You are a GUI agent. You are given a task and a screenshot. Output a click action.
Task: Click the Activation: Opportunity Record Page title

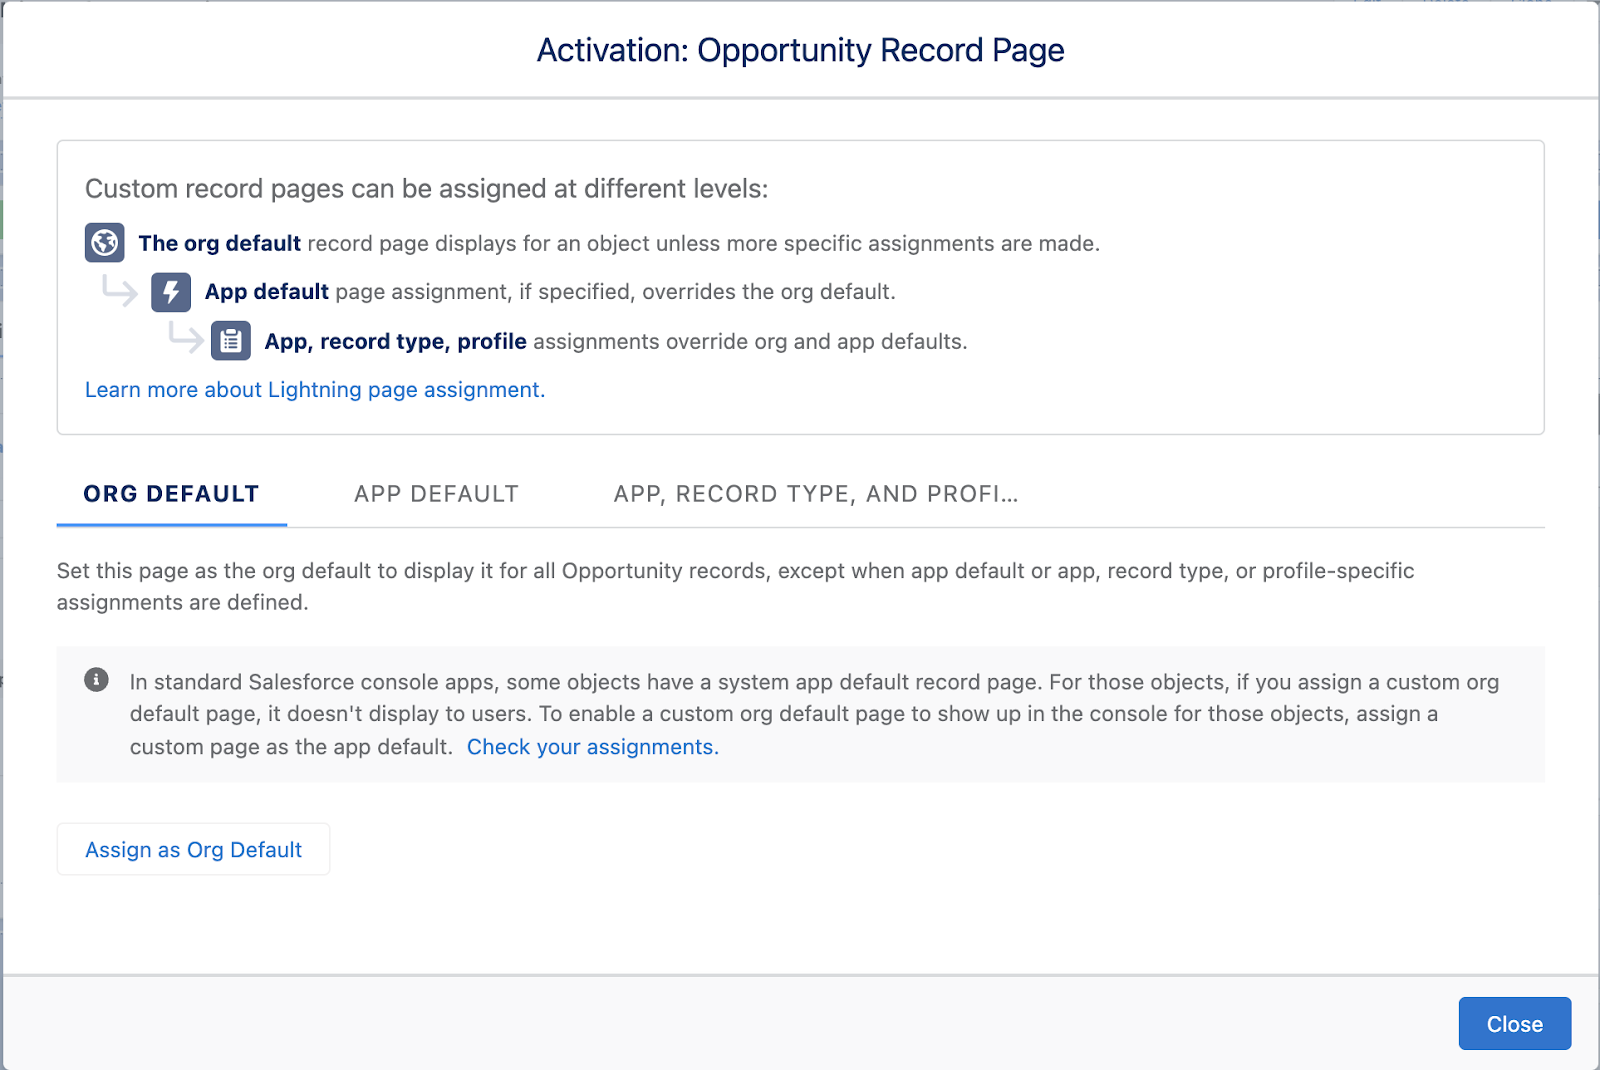coord(801,50)
